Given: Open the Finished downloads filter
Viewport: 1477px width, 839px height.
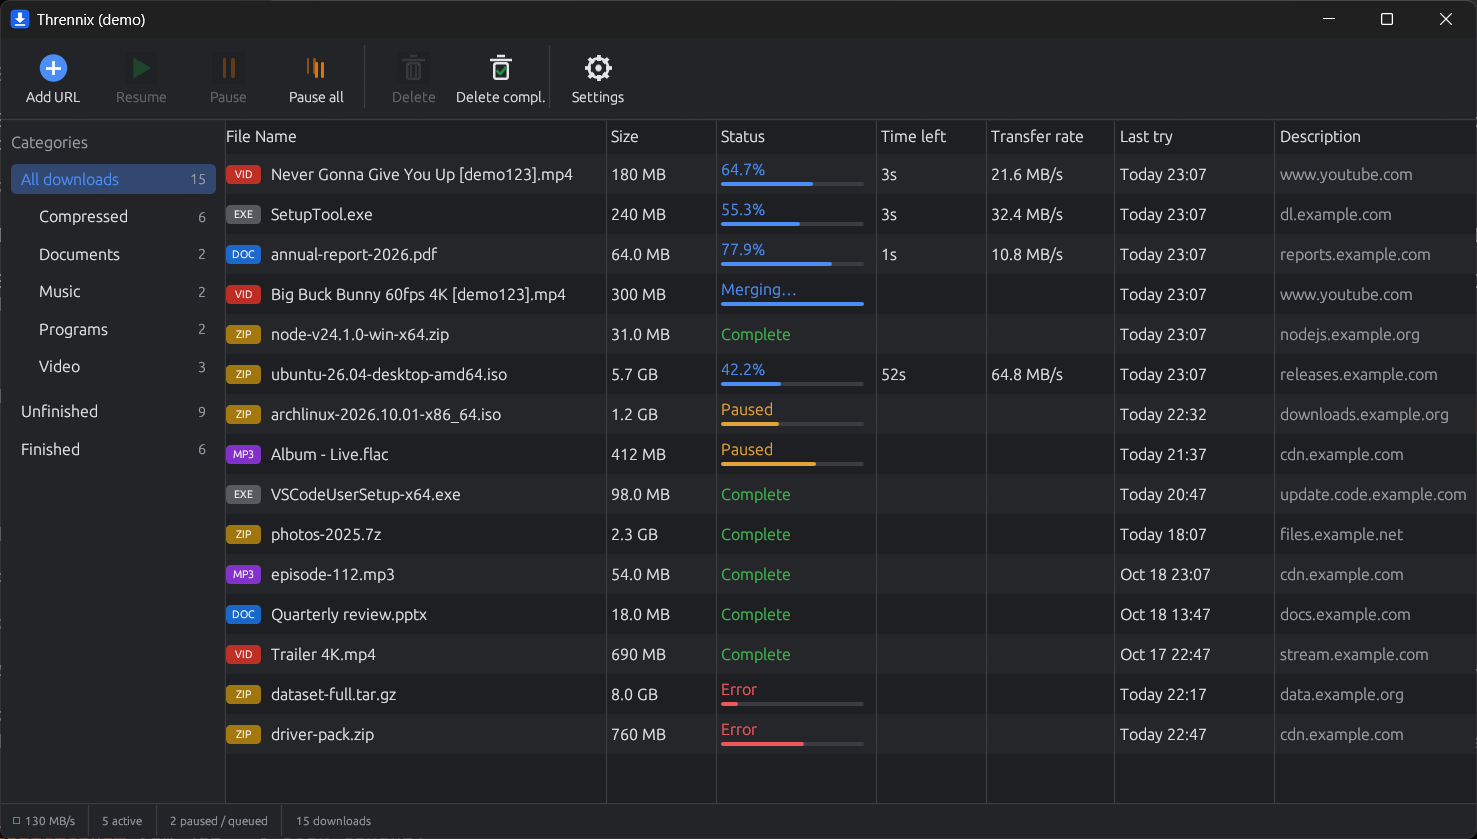Looking at the screenshot, I should coord(113,450).
